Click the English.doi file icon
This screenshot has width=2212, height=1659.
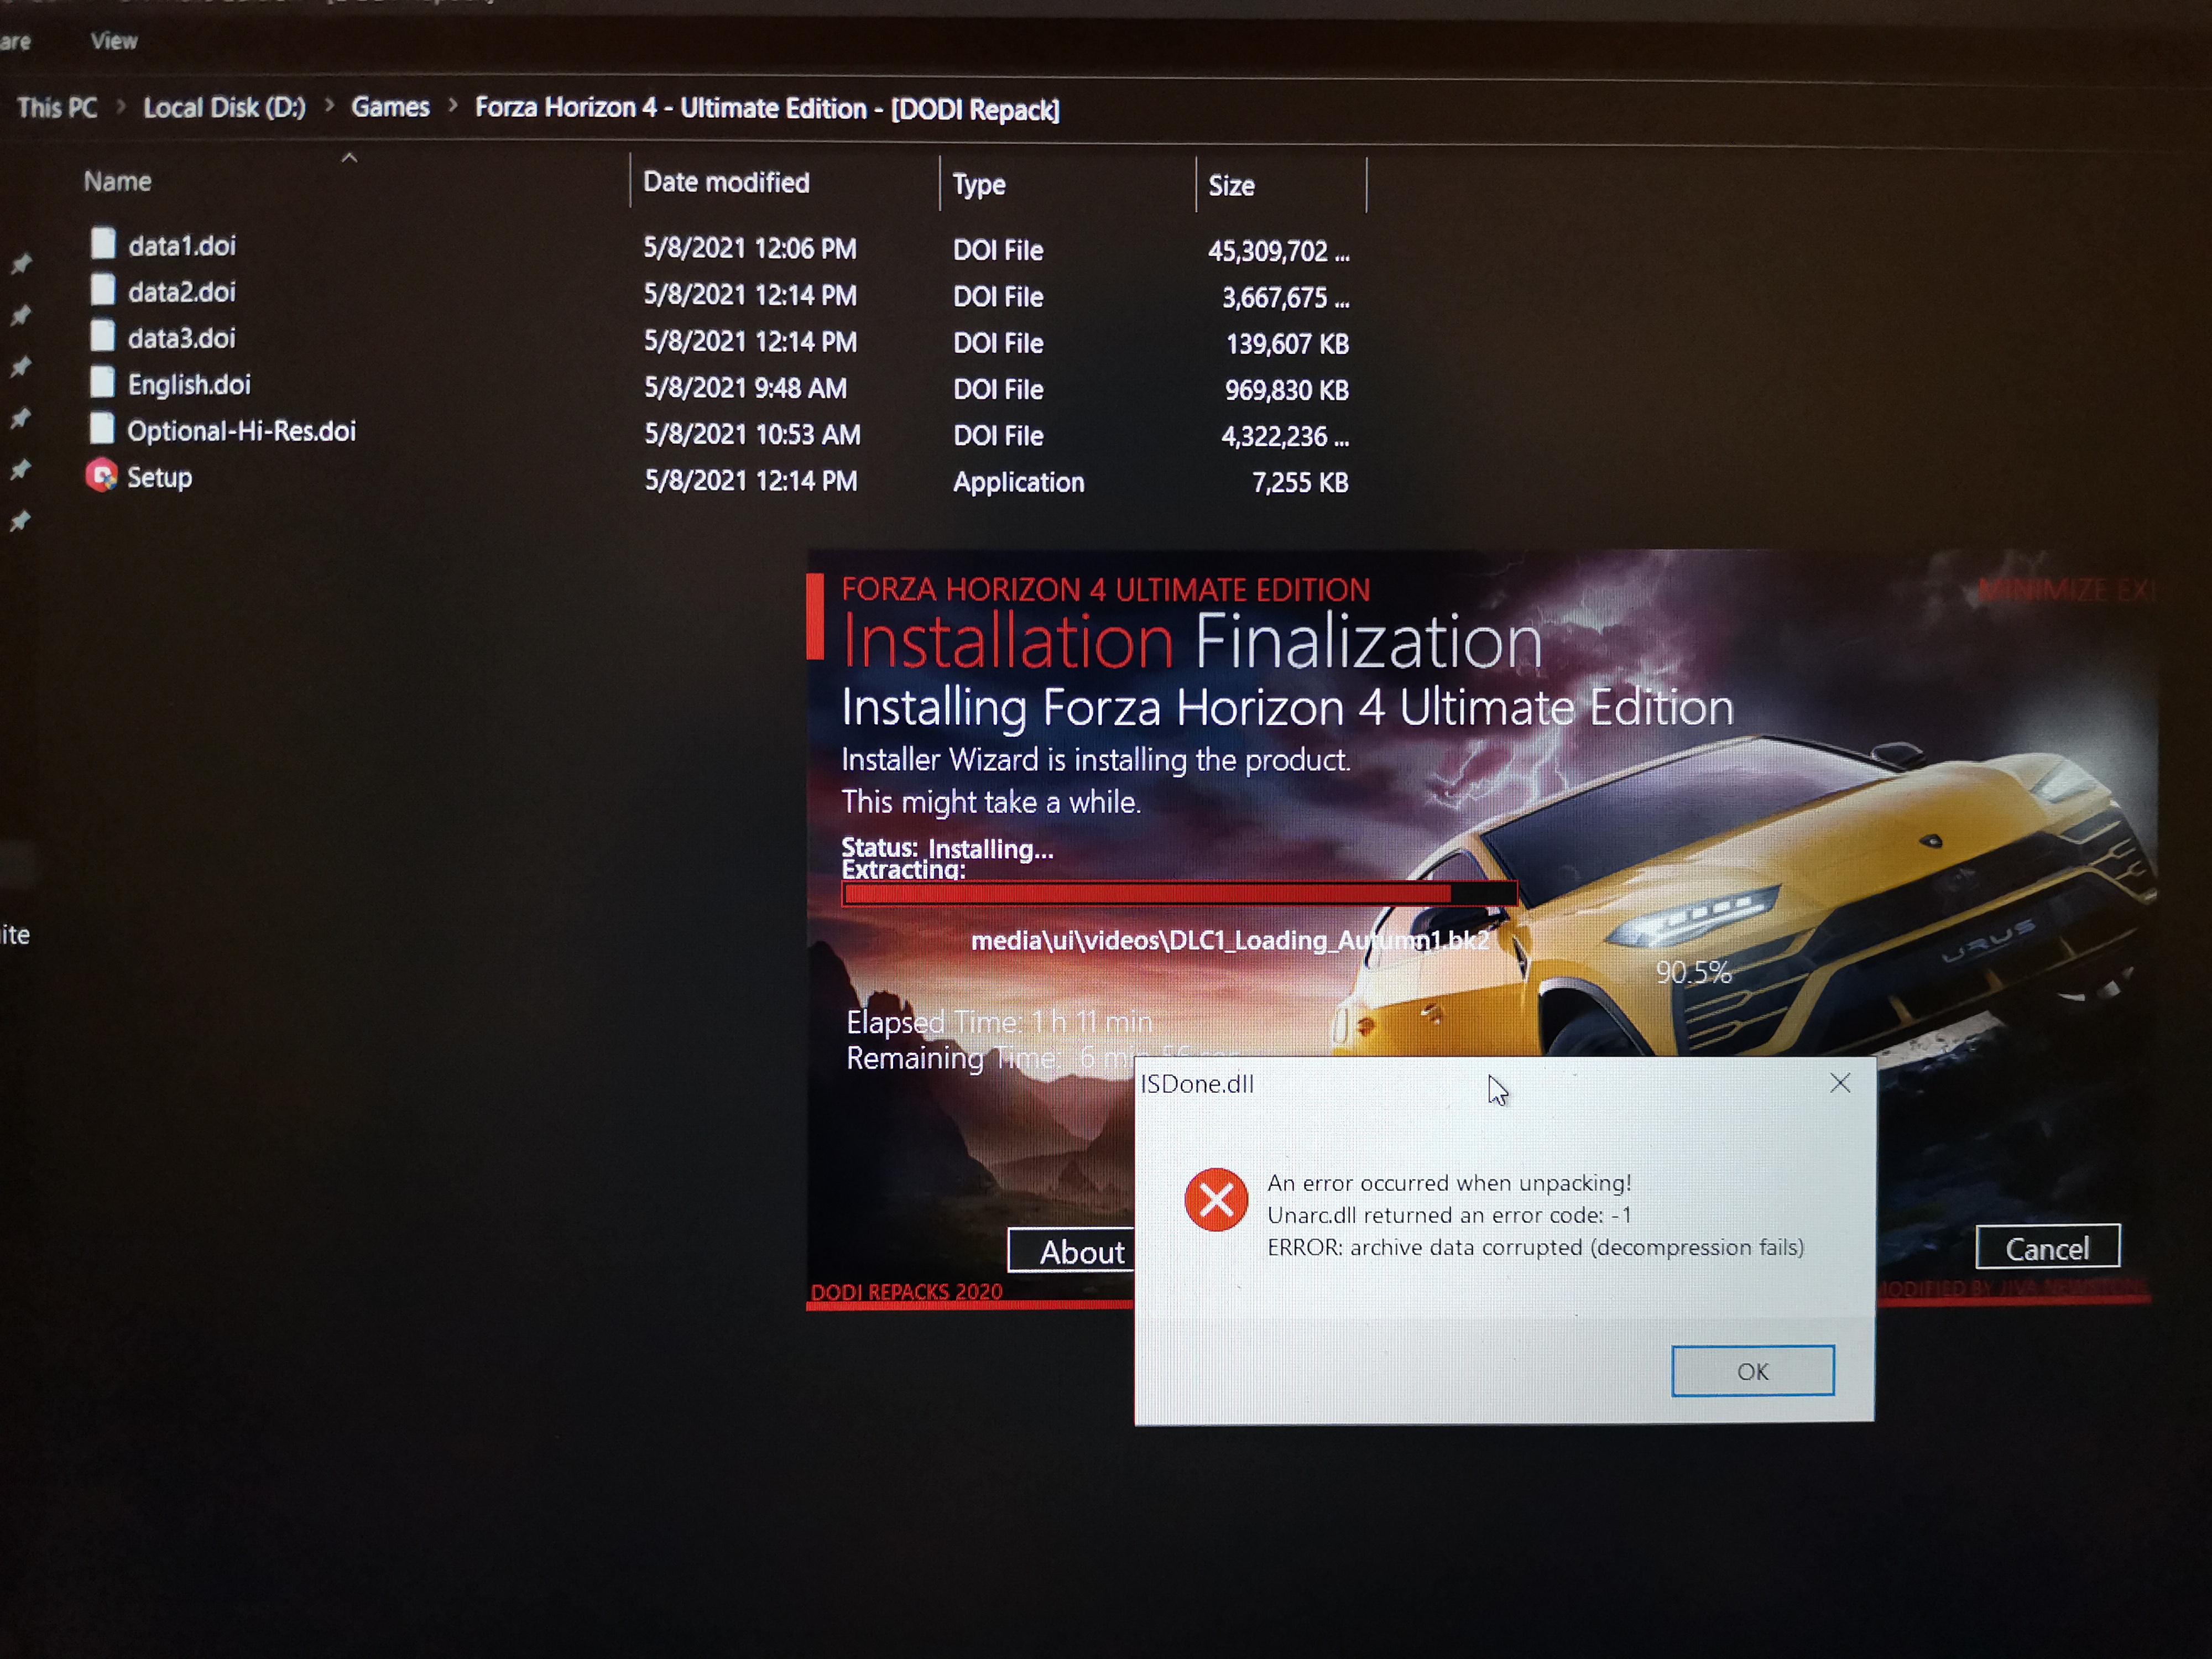102,382
